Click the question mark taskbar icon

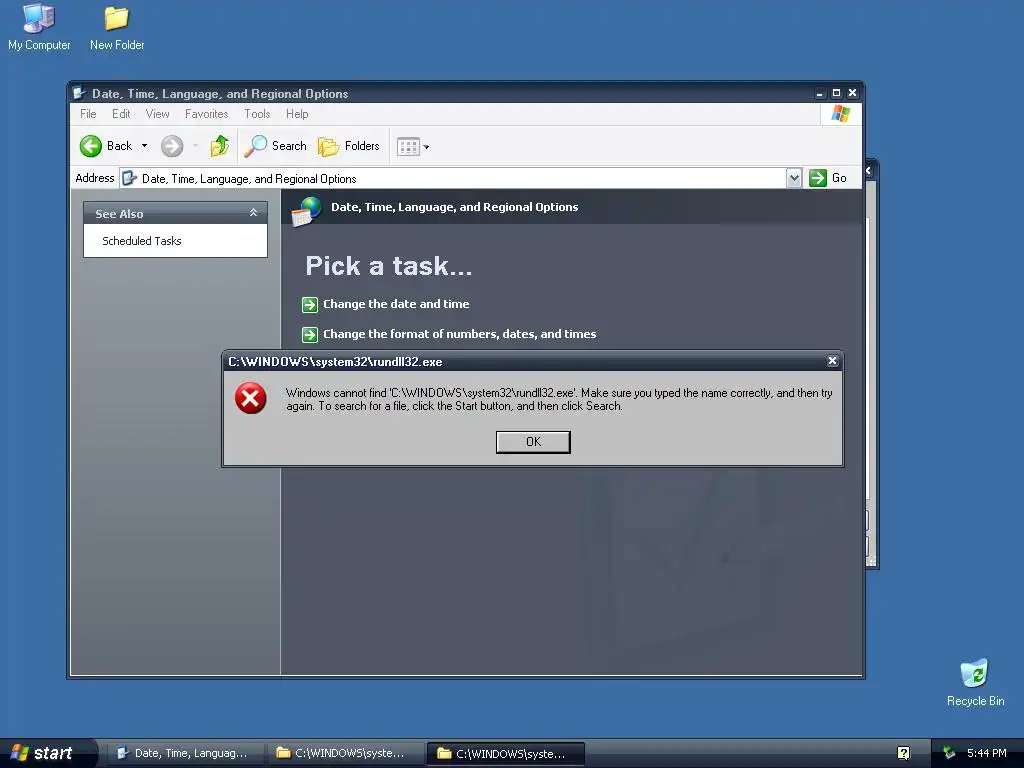[x=903, y=753]
